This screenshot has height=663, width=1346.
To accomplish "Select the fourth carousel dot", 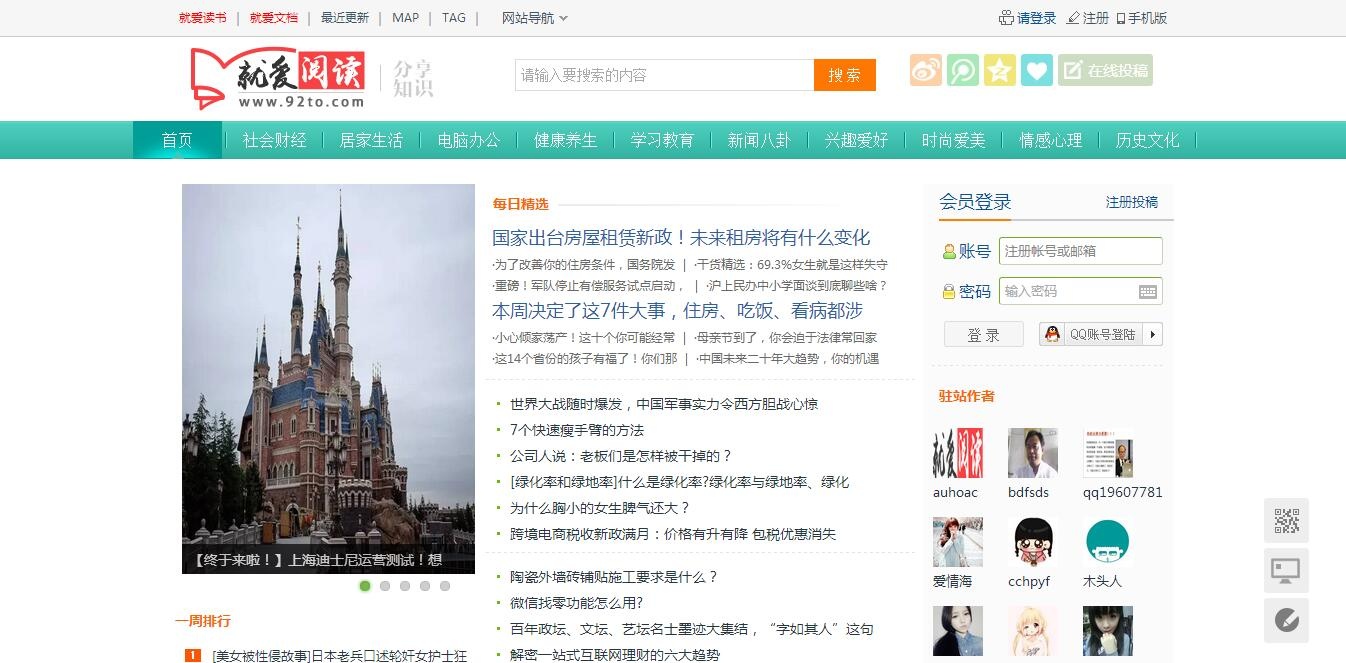I will click(x=425, y=586).
